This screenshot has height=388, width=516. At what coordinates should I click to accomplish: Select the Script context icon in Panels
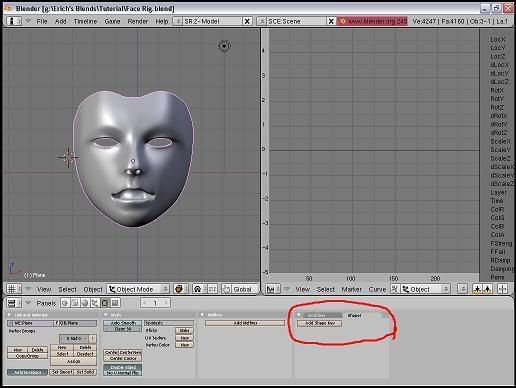[75, 303]
